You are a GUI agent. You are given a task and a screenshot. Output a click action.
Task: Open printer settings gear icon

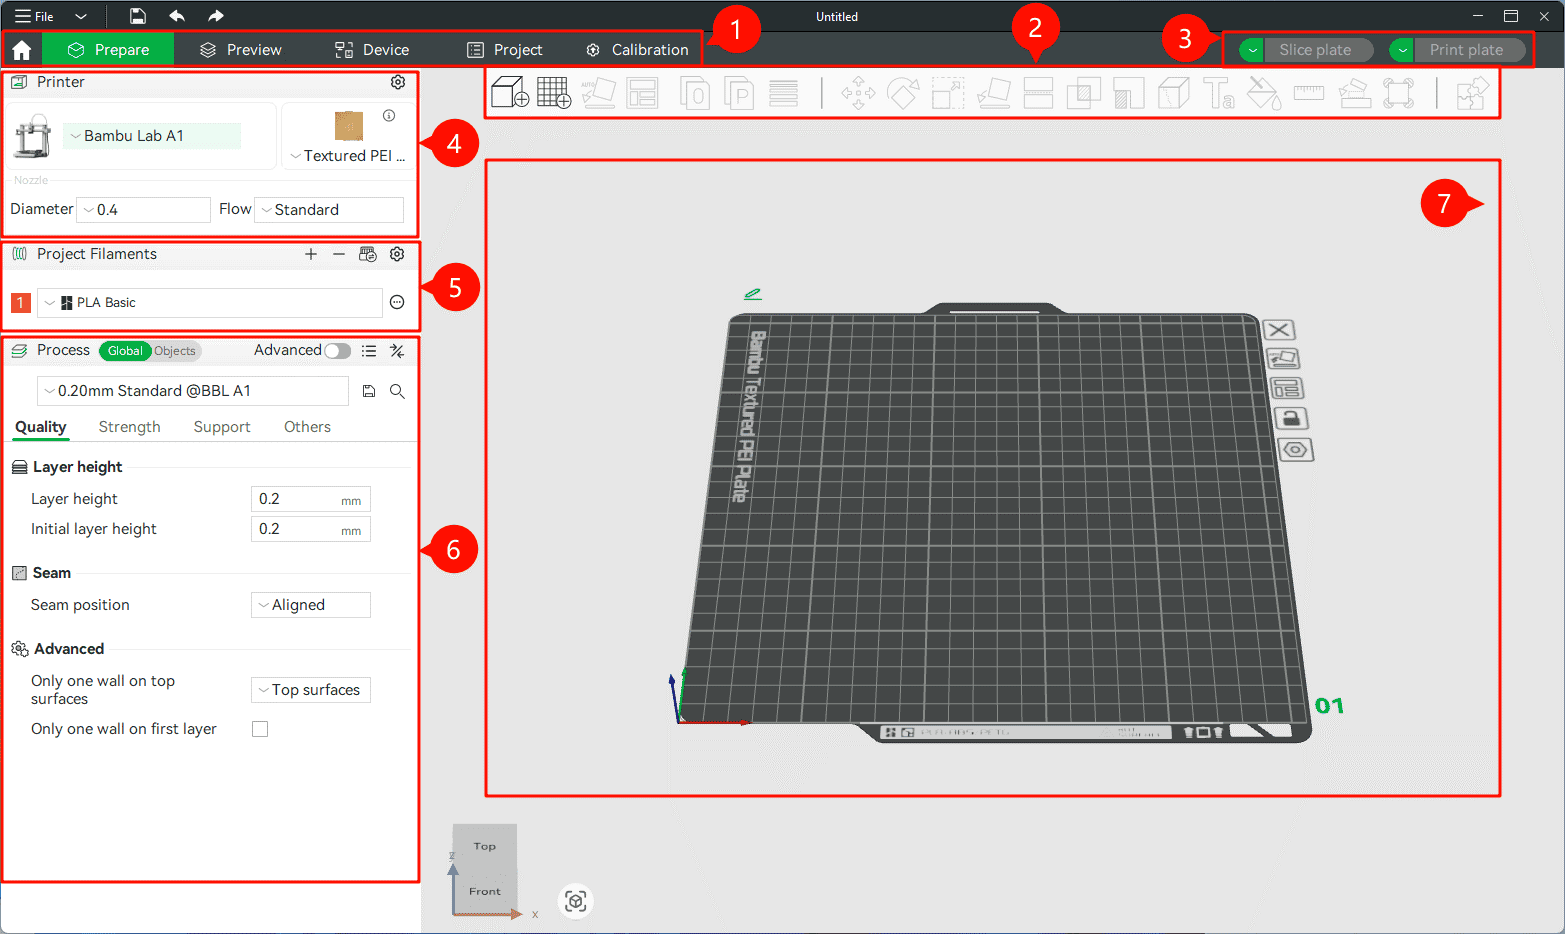point(398,82)
